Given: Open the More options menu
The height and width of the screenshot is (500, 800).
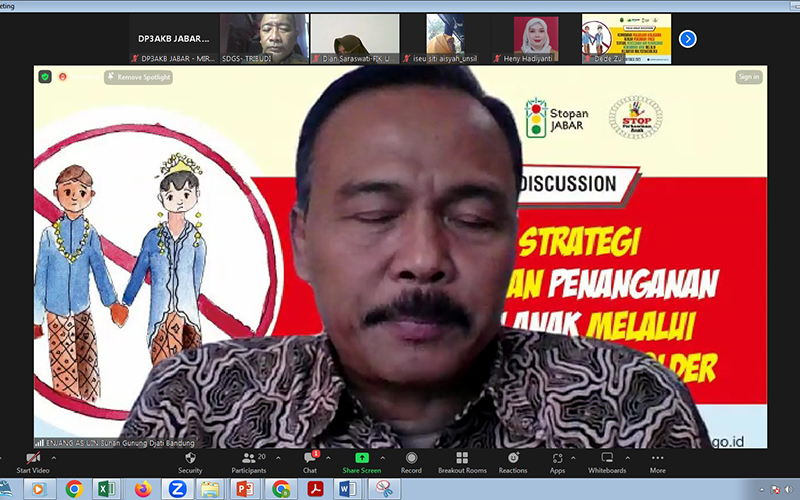Looking at the screenshot, I should pyautogui.click(x=657, y=459).
